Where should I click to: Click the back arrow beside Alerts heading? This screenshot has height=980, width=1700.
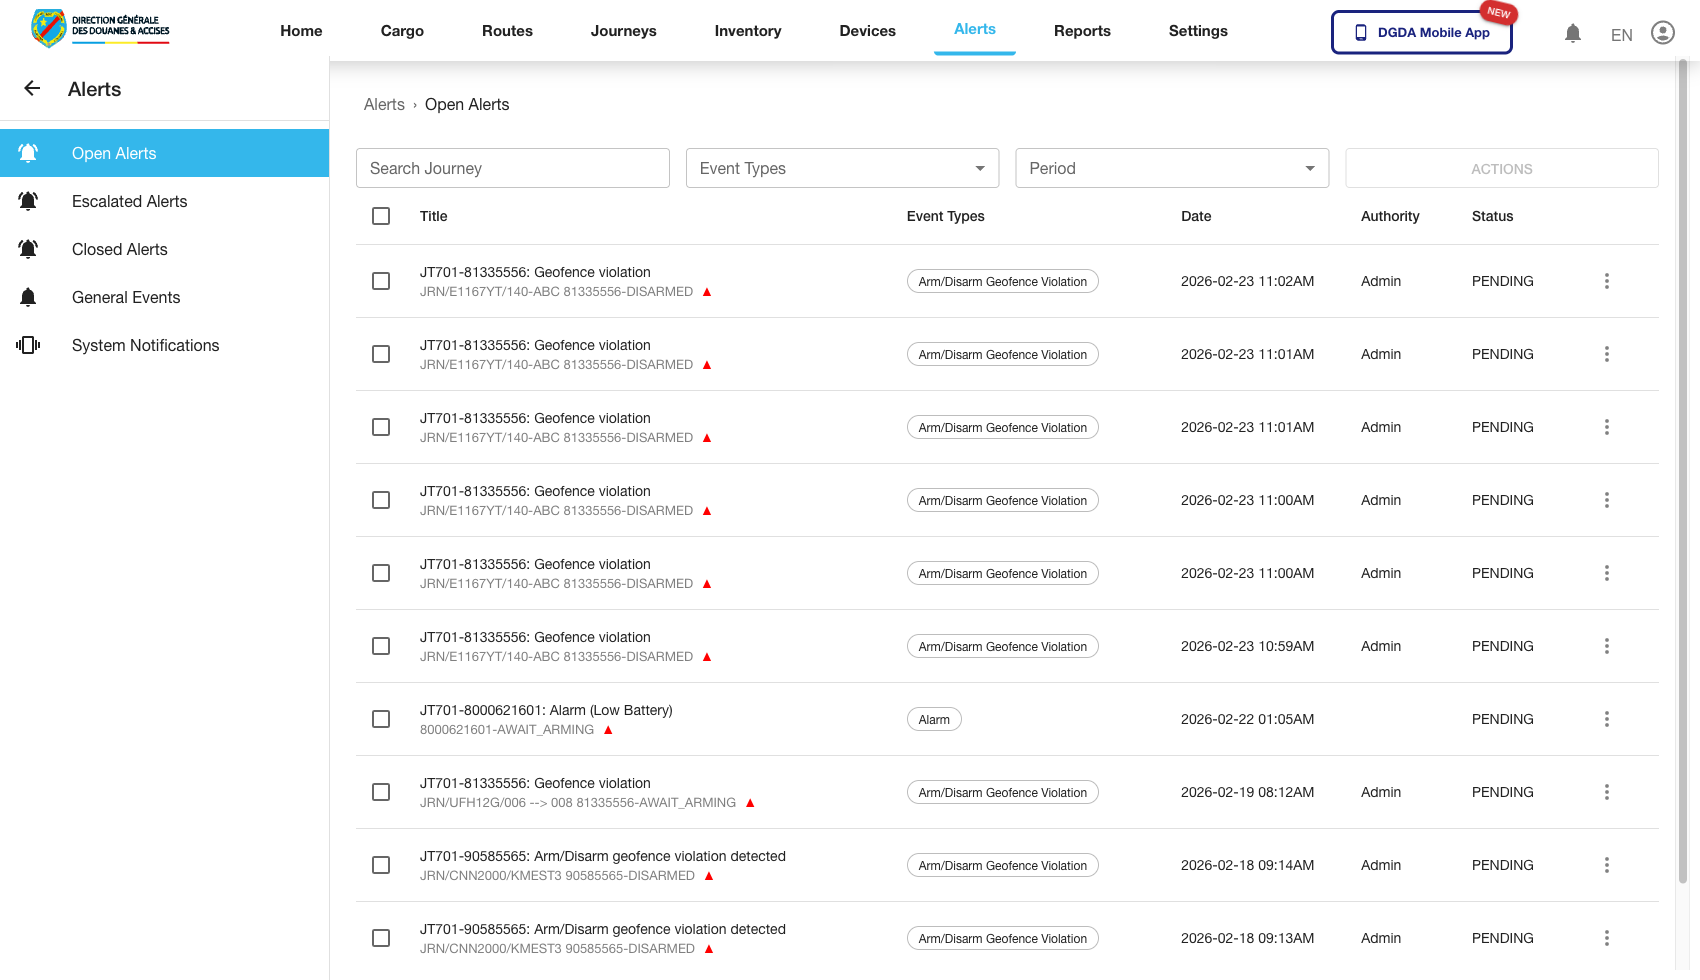tap(32, 88)
